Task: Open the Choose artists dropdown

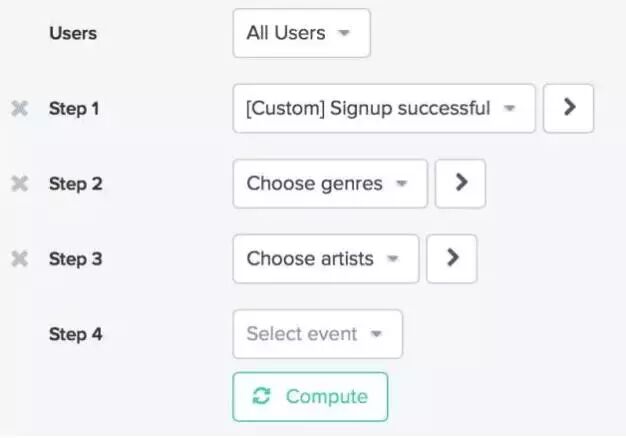Action: (x=325, y=259)
